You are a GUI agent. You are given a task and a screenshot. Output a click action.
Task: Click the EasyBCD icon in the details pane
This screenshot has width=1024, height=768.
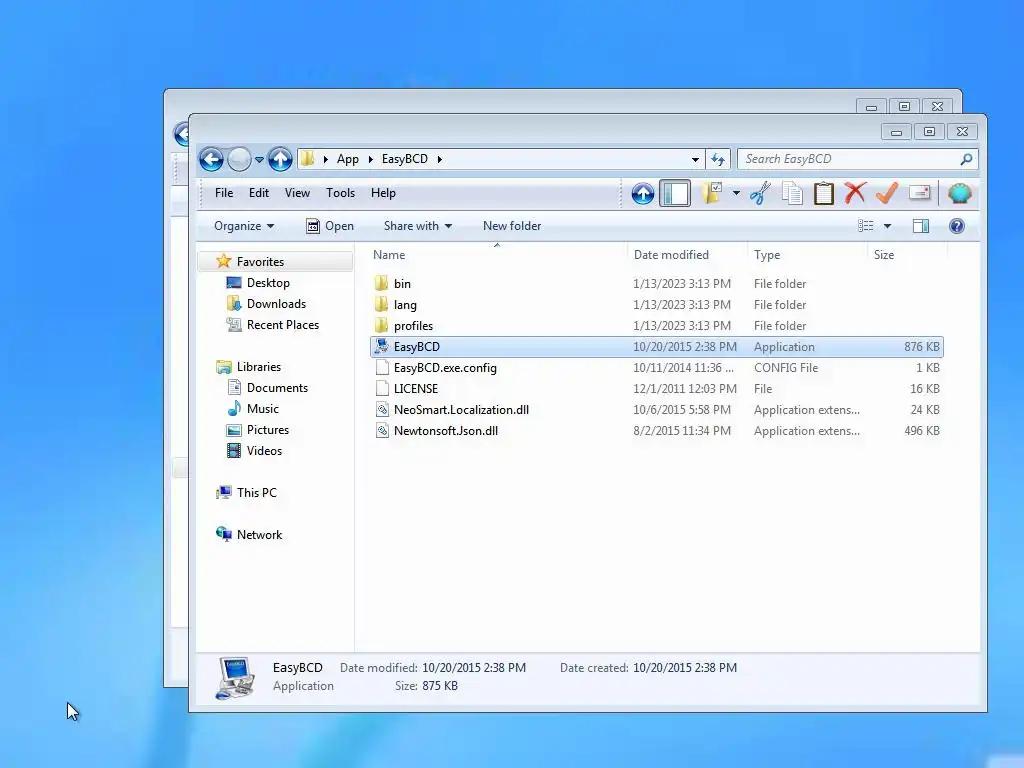pos(234,678)
